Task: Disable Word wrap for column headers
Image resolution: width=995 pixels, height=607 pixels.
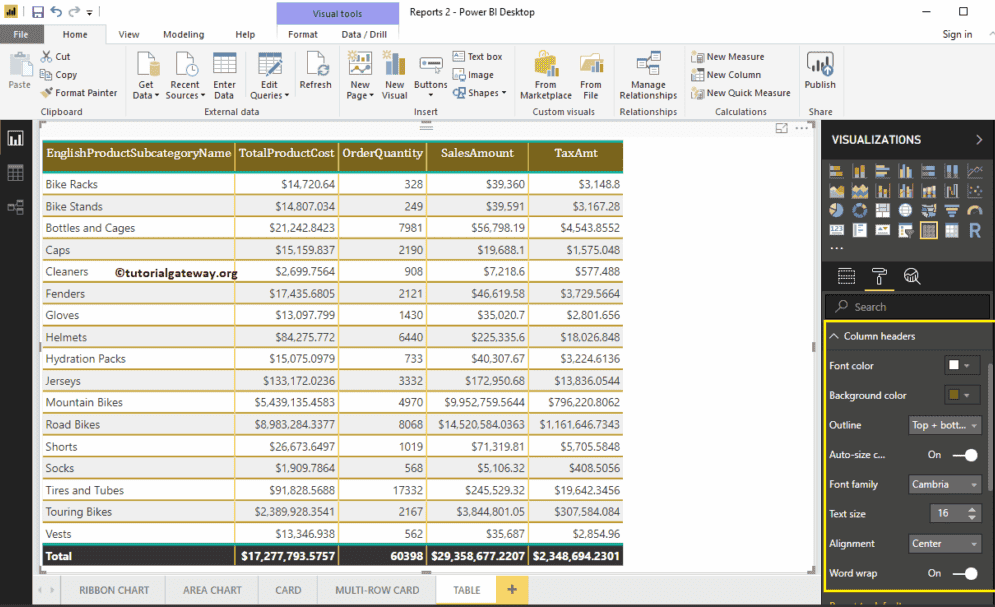Action: (967, 572)
